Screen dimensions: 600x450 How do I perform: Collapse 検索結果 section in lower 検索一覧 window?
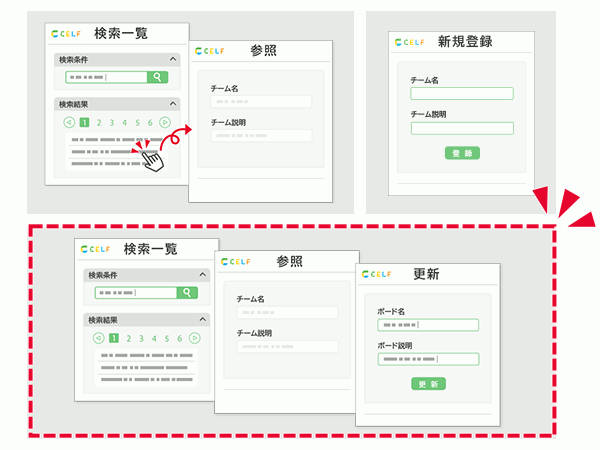(x=202, y=319)
